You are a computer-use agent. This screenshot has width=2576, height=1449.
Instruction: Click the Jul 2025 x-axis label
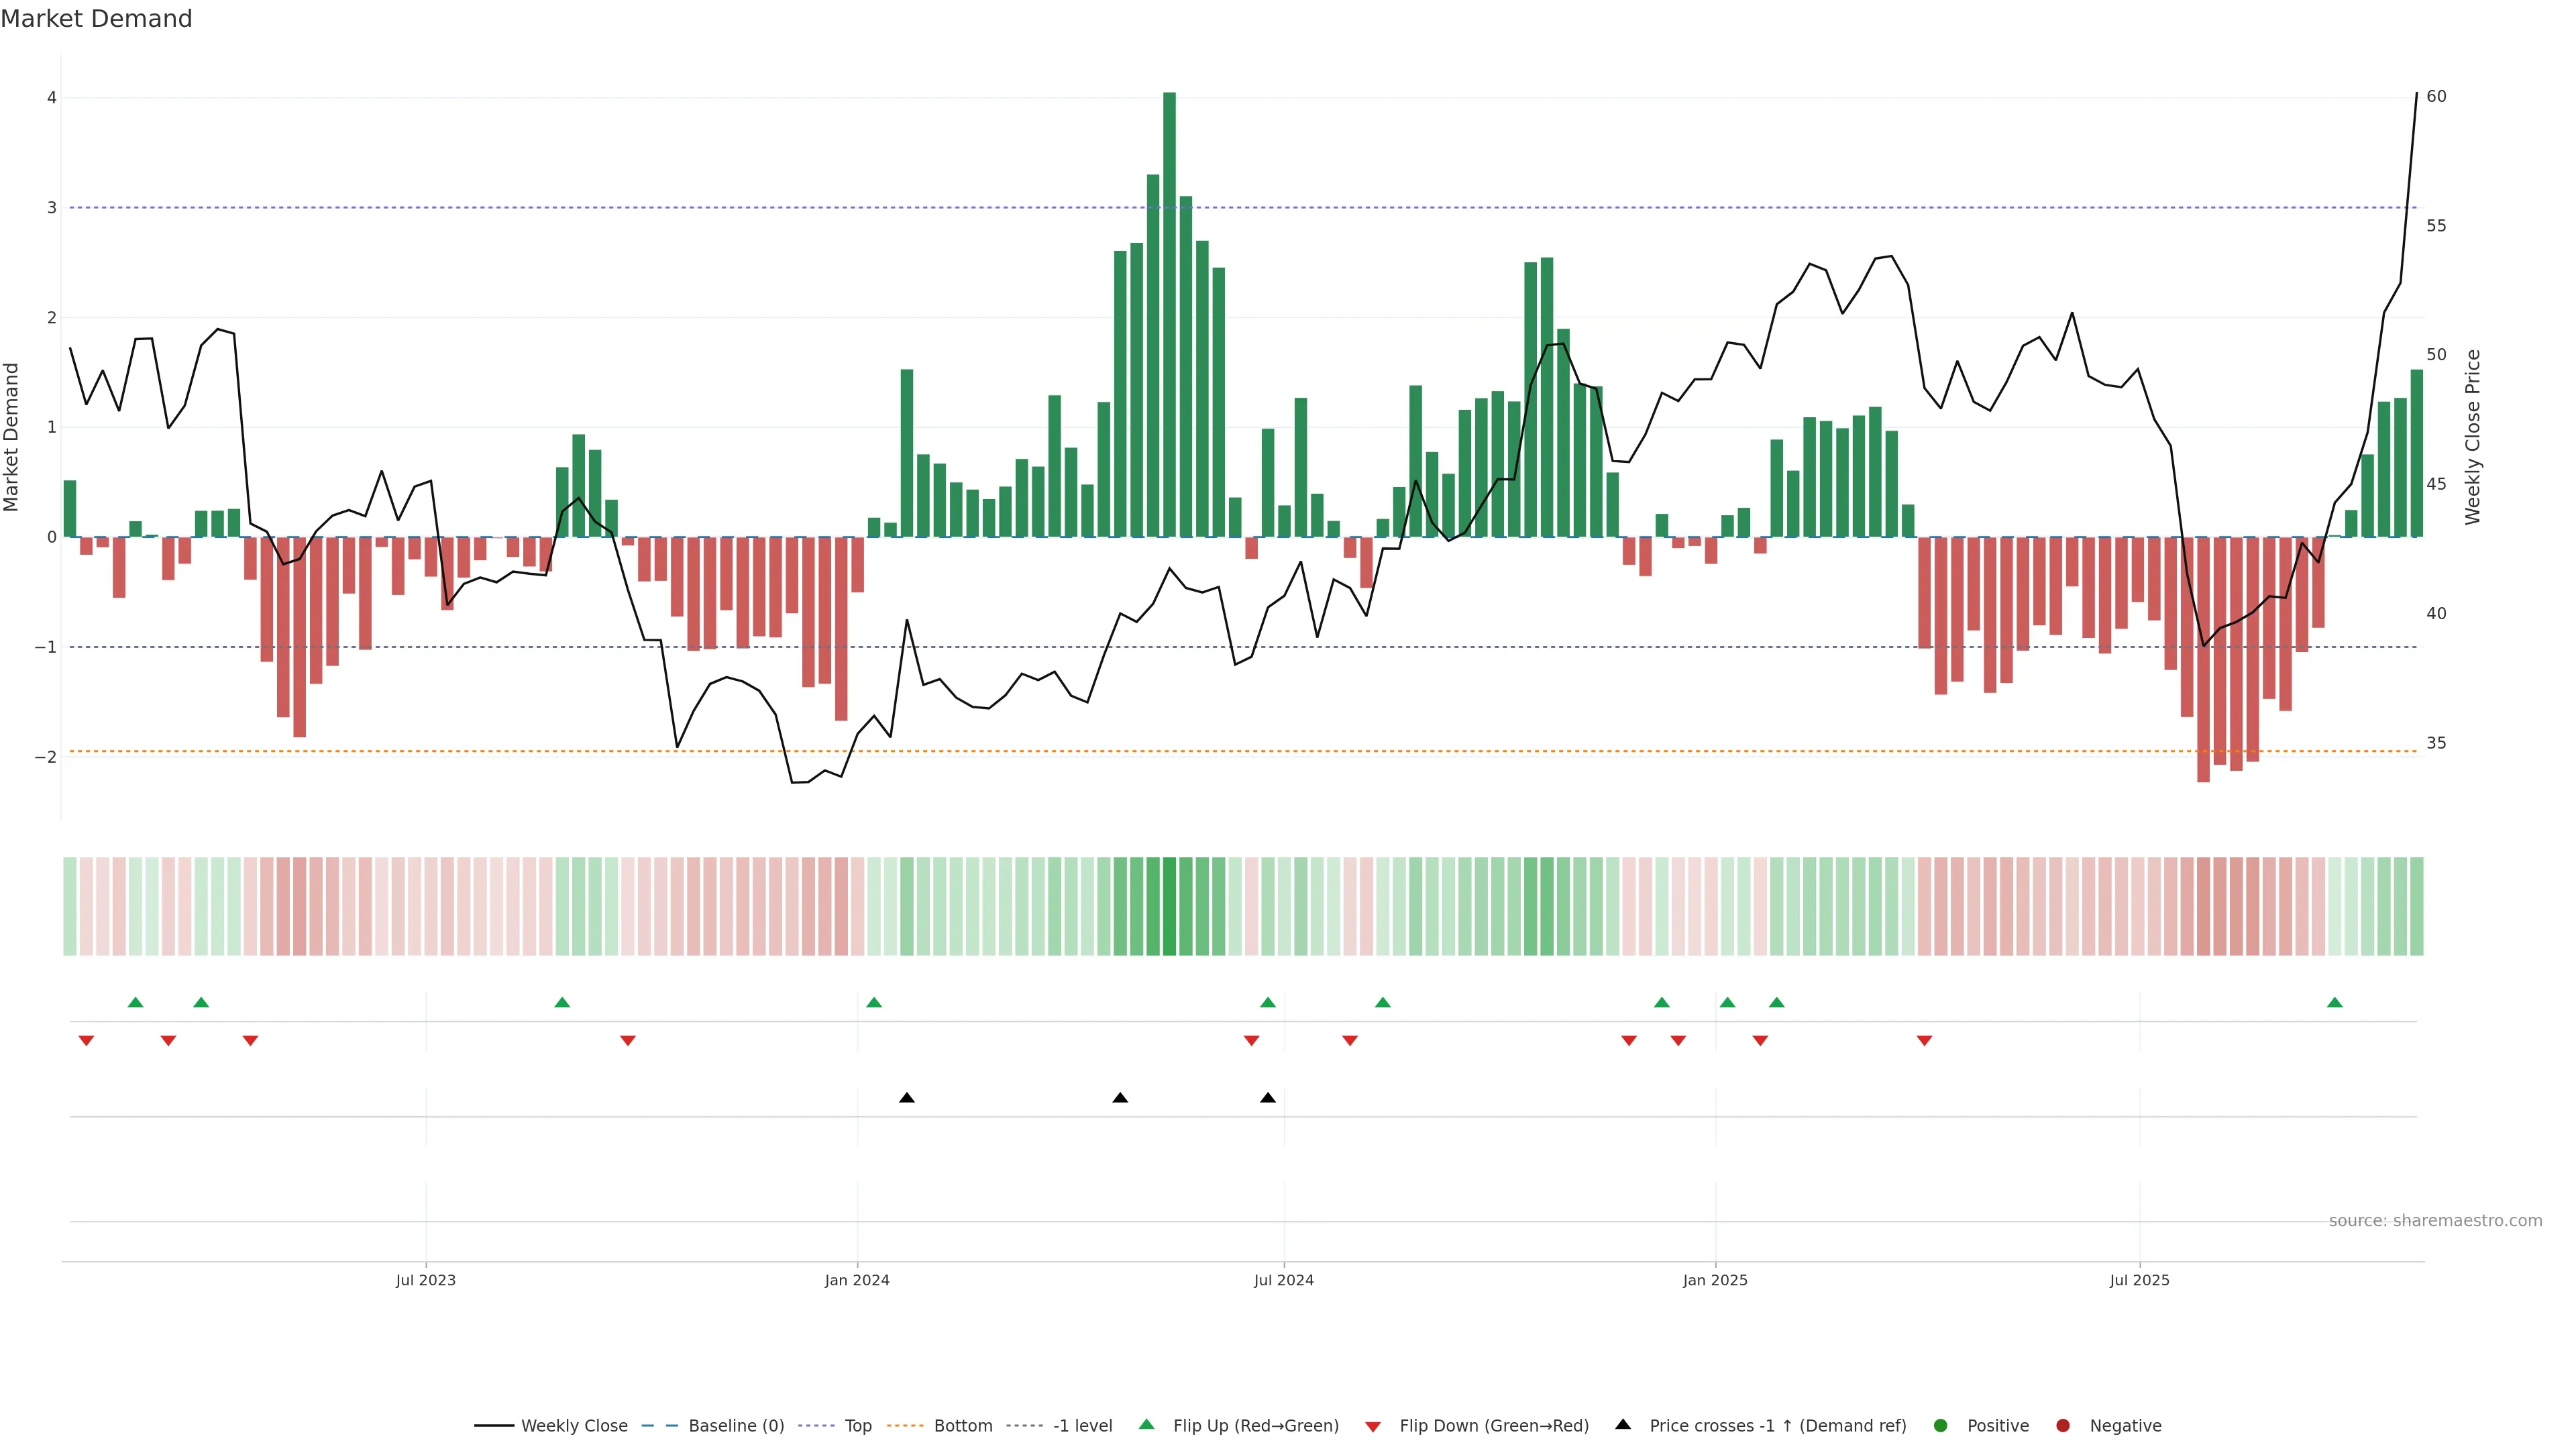[2139, 1280]
